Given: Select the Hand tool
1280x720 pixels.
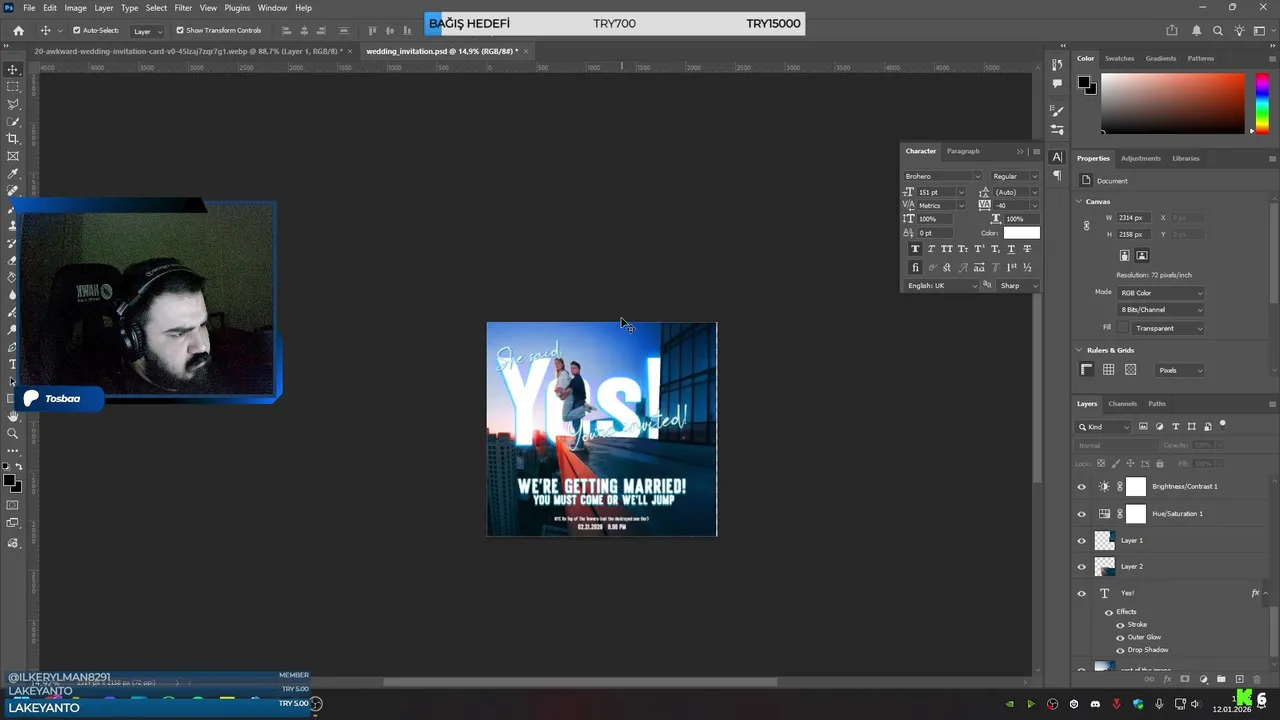Looking at the screenshot, I should coord(13,416).
